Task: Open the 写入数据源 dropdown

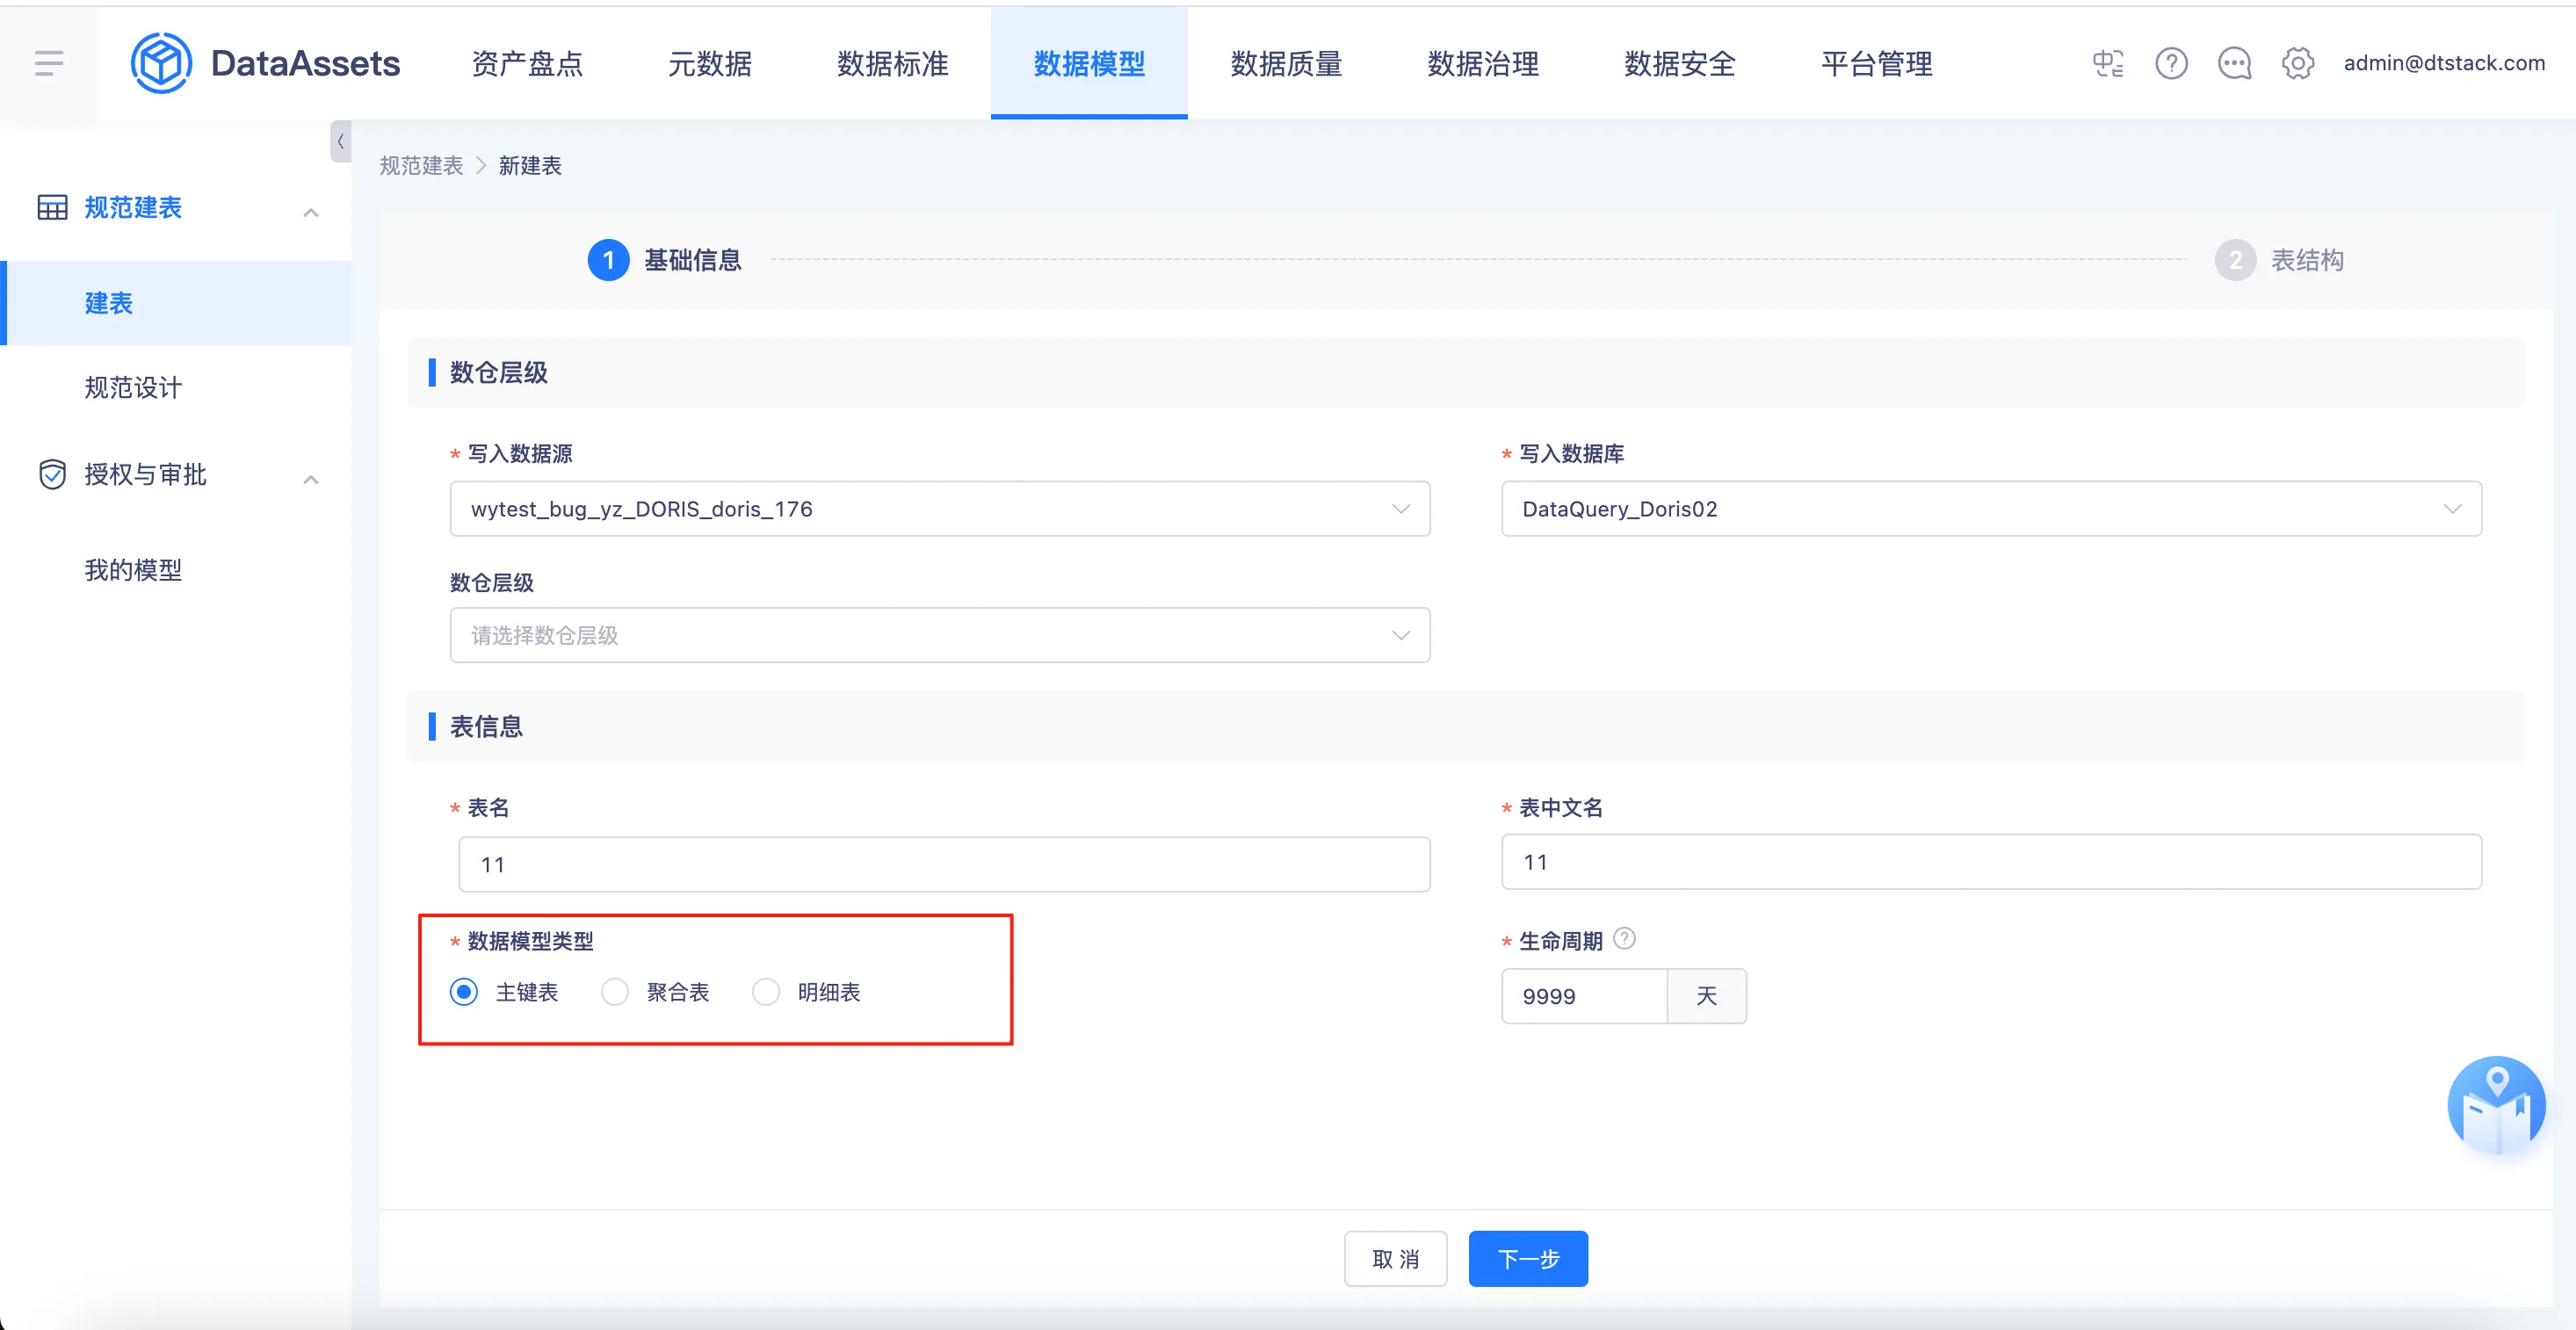Action: (x=939, y=509)
